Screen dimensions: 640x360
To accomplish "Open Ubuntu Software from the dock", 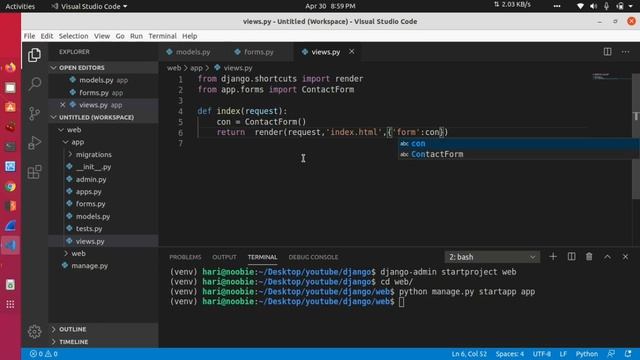I will pos(10,107).
